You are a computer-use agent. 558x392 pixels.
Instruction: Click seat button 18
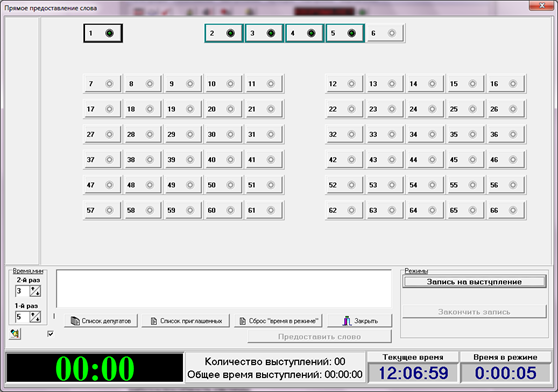pos(143,109)
